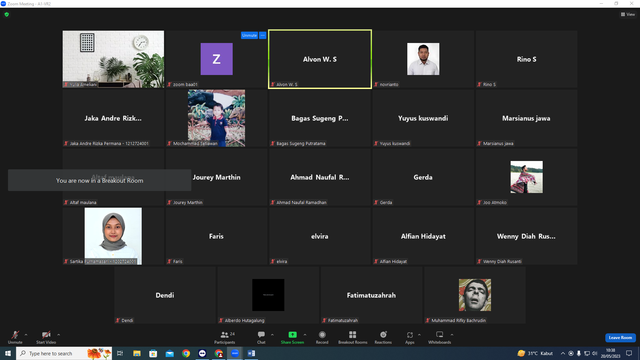Open more options on zoom baa01 tile

point(262,36)
